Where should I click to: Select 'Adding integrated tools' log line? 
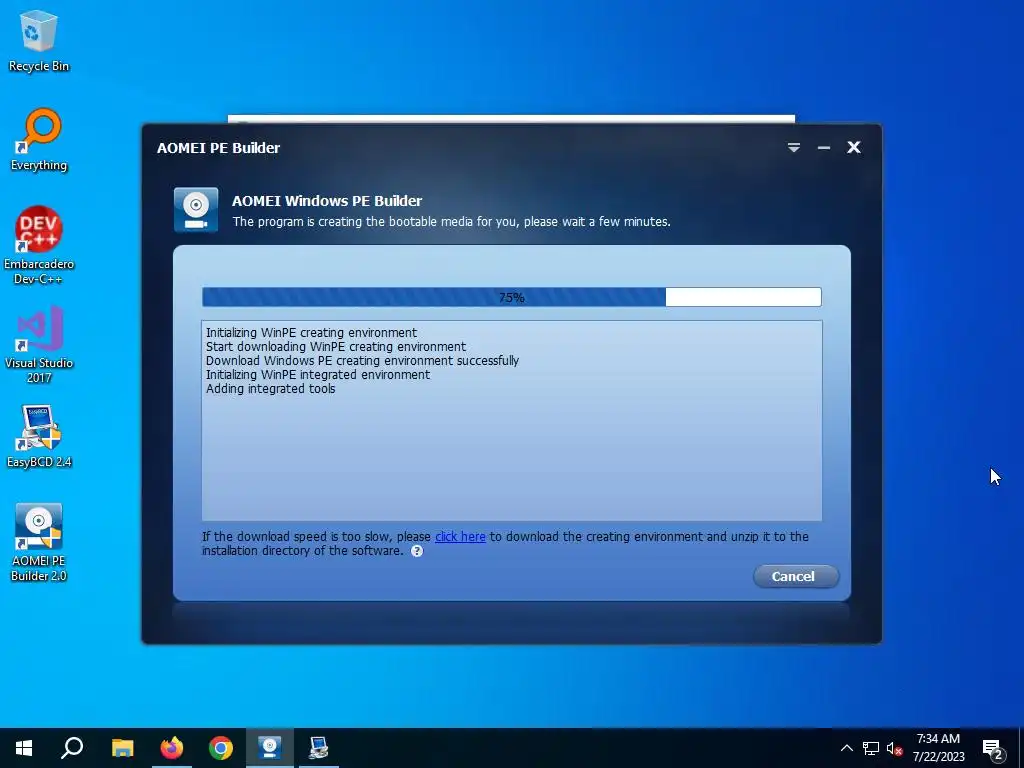tap(270, 389)
